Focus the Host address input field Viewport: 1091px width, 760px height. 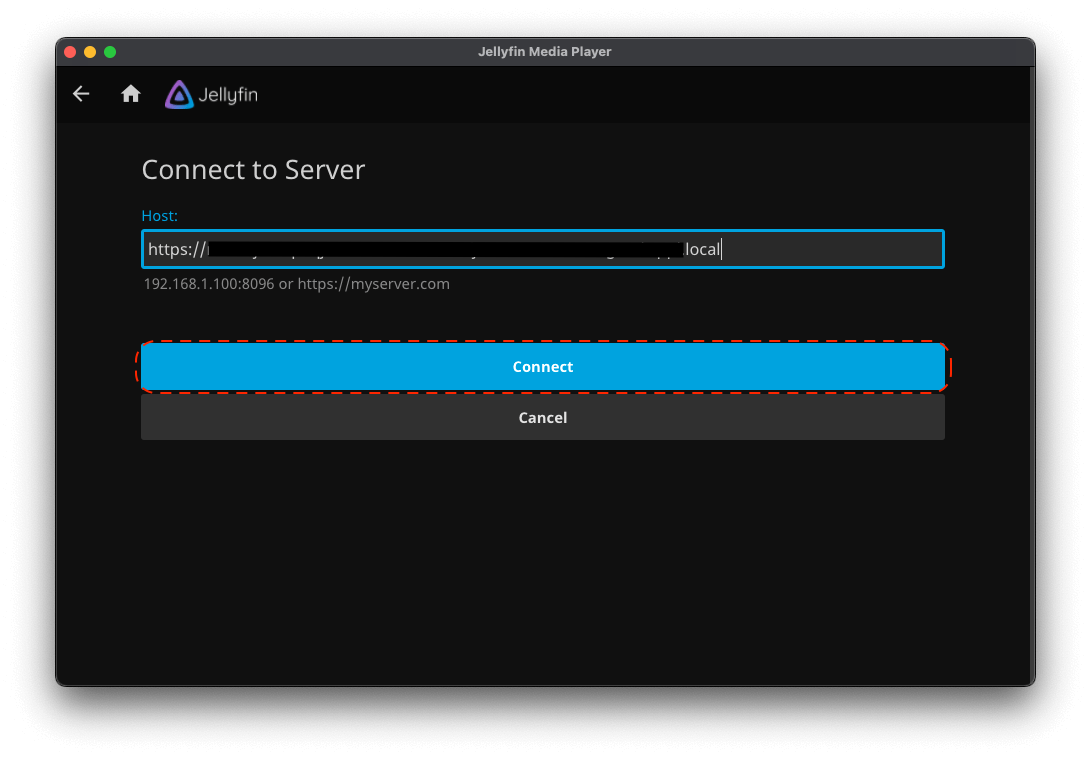point(830,250)
